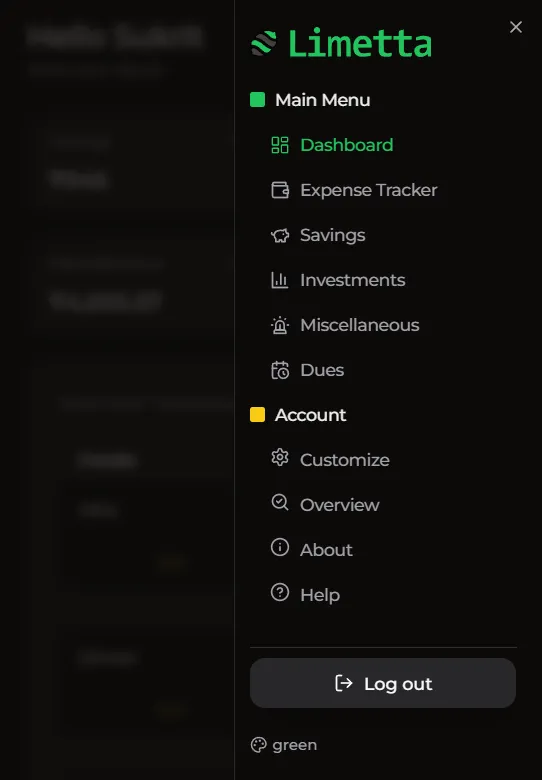Click the green square beside Main Menu
The image size is (542, 780).
point(257,99)
